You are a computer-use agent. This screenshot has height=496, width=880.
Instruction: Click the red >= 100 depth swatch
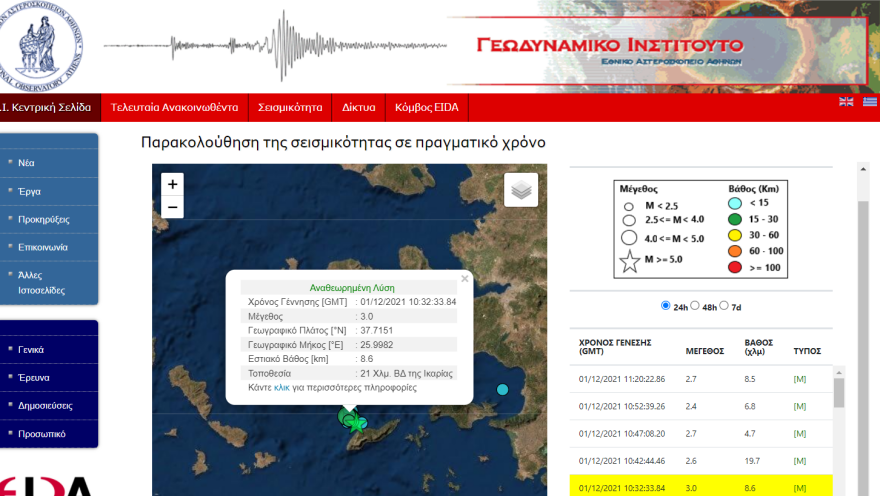pos(735,267)
